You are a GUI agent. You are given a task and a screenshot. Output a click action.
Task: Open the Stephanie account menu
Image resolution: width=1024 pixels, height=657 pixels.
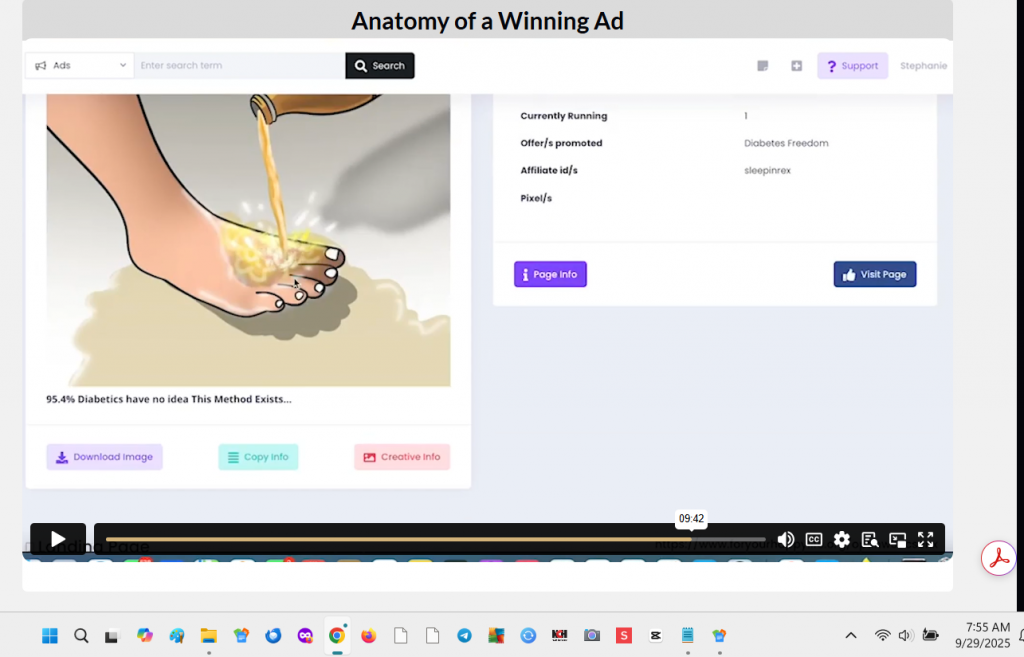(923, 66)
